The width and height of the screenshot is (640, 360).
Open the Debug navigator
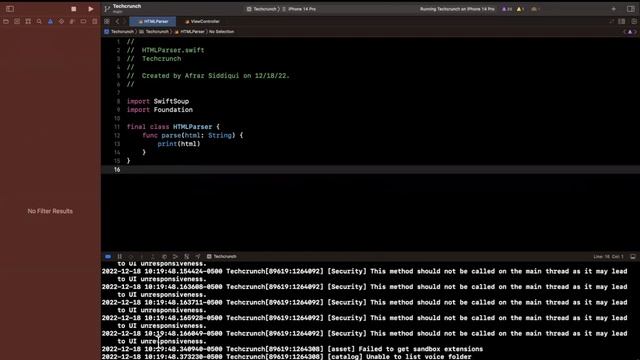click(x=72, y=21)
